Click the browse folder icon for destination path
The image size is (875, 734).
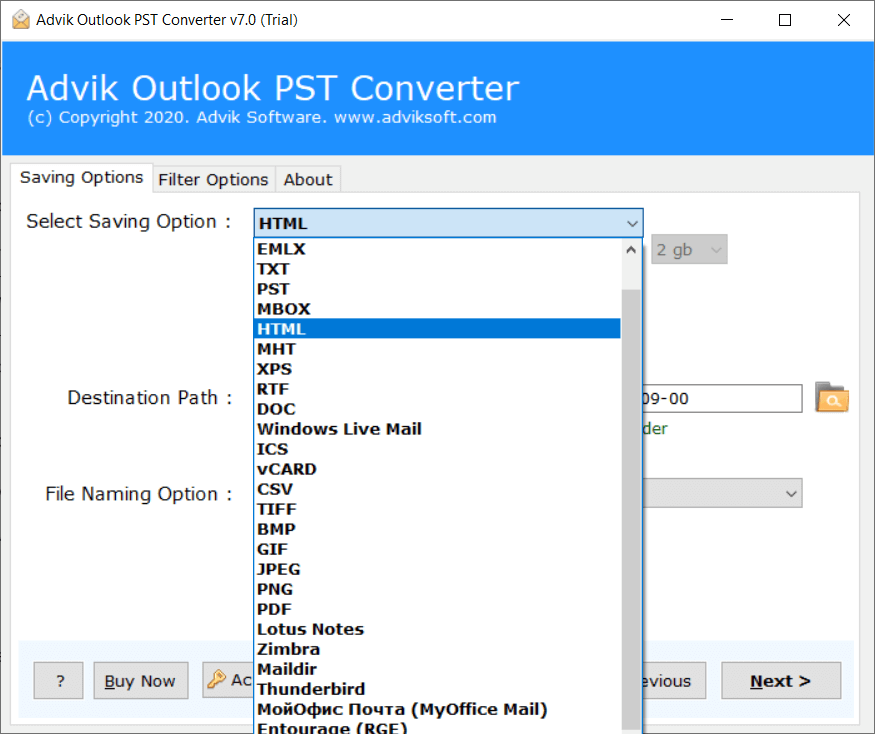pos(831,398)
